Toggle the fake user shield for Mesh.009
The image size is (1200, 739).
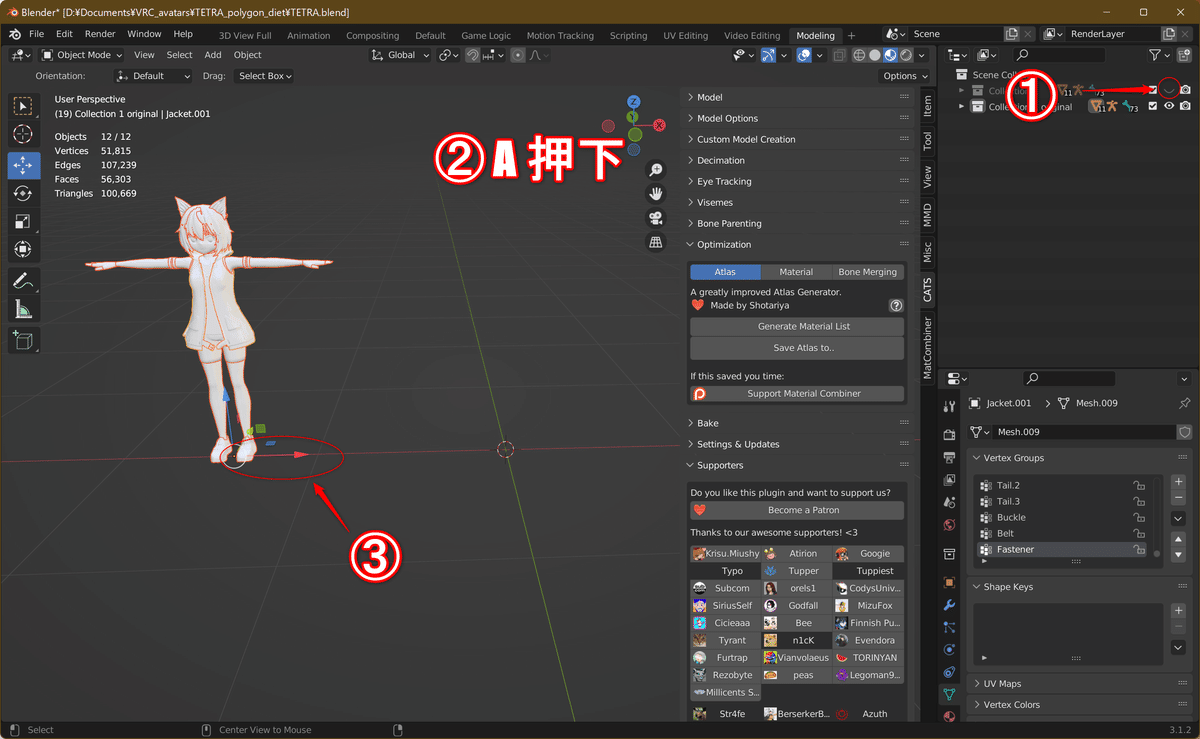(x=1185, y=432)
